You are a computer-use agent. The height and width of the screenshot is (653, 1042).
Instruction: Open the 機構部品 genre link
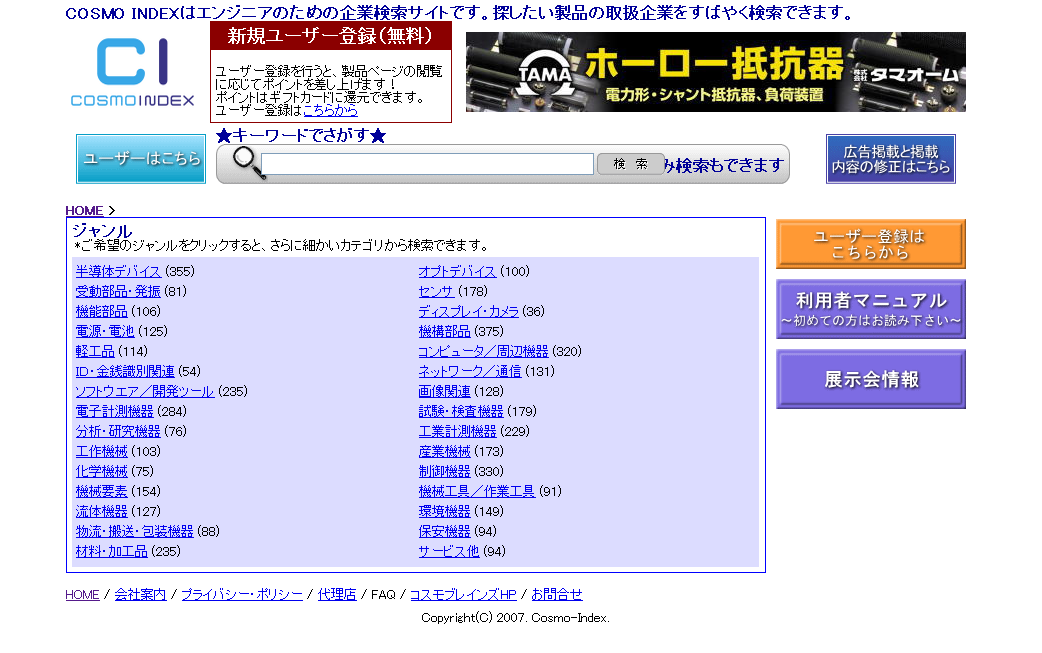click(444, 331)
